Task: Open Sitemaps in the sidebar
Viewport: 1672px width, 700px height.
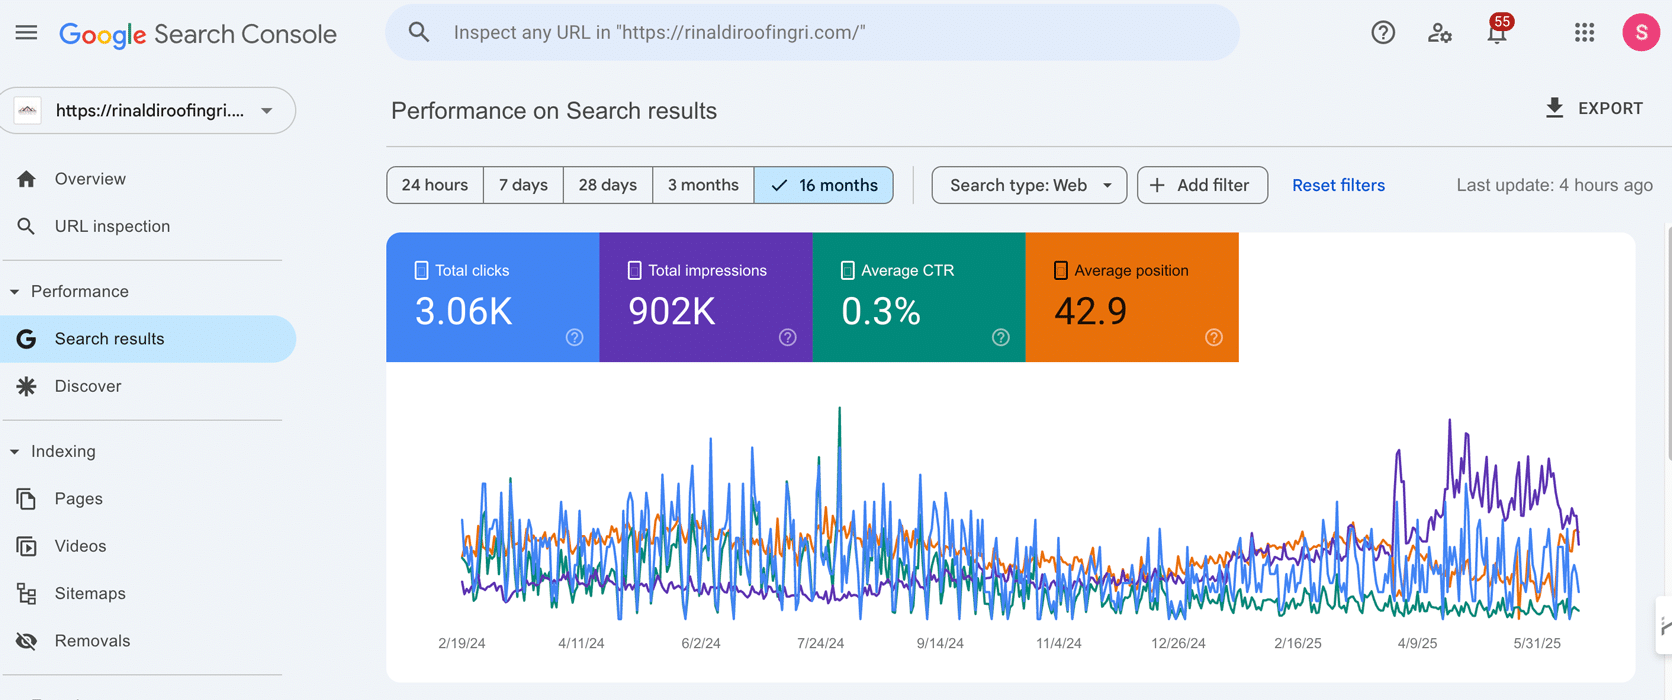Action: (90, 593)
